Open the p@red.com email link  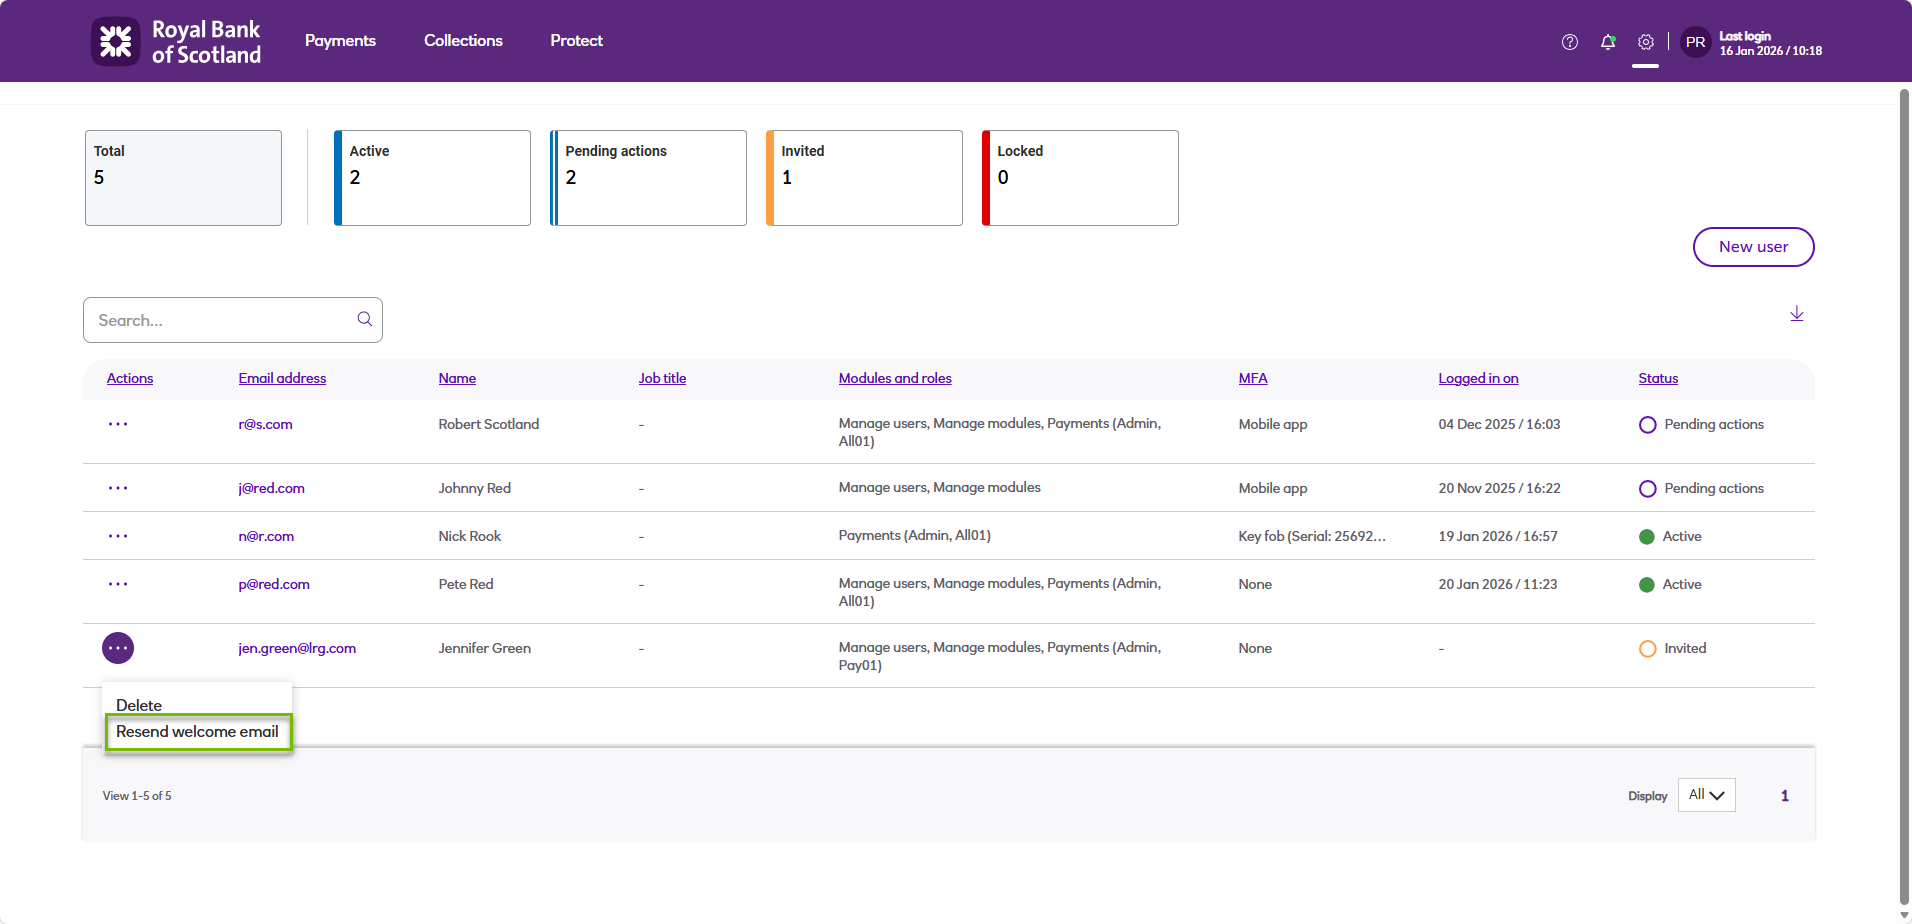pyautogui.click(x=274, y=584)
